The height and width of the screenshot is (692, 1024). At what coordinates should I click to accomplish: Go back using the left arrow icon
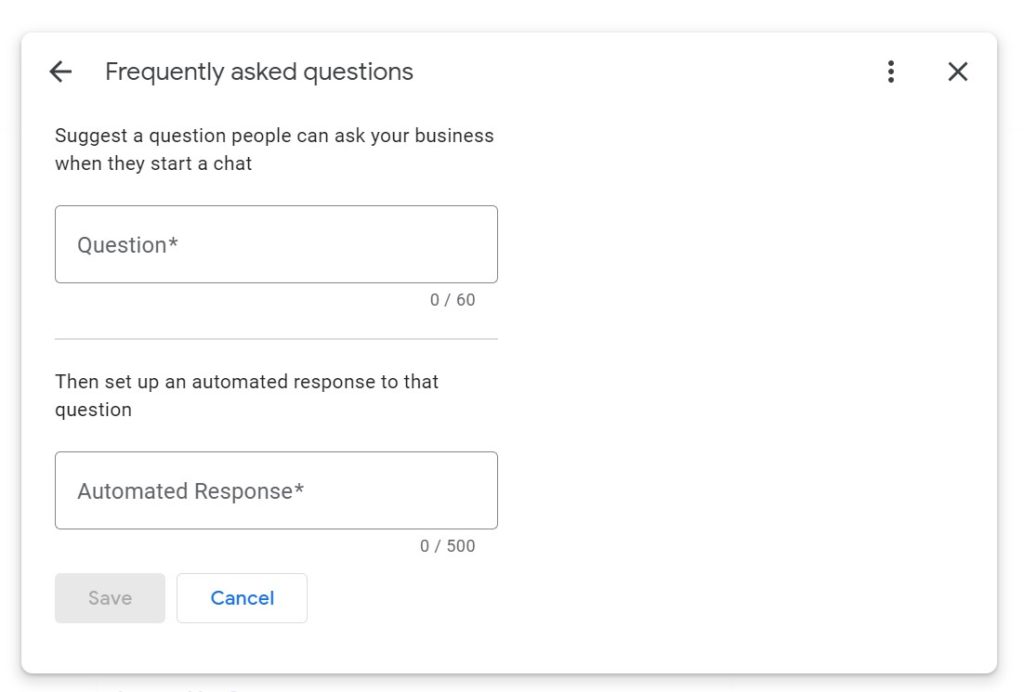pos(61,71)
